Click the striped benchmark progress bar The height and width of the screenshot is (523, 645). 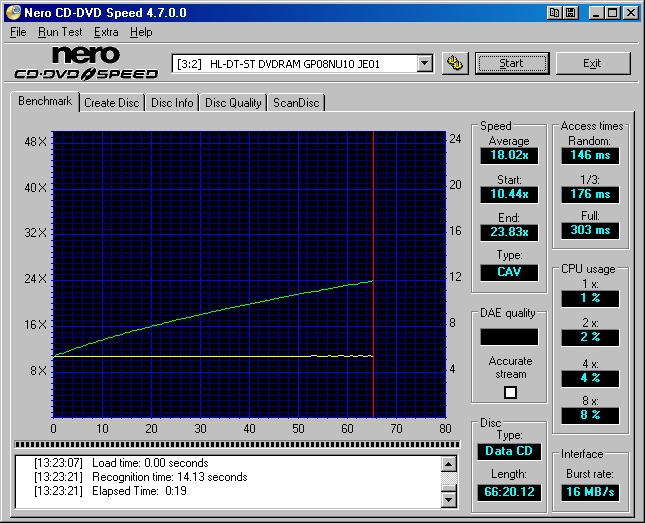click(237, 444)
